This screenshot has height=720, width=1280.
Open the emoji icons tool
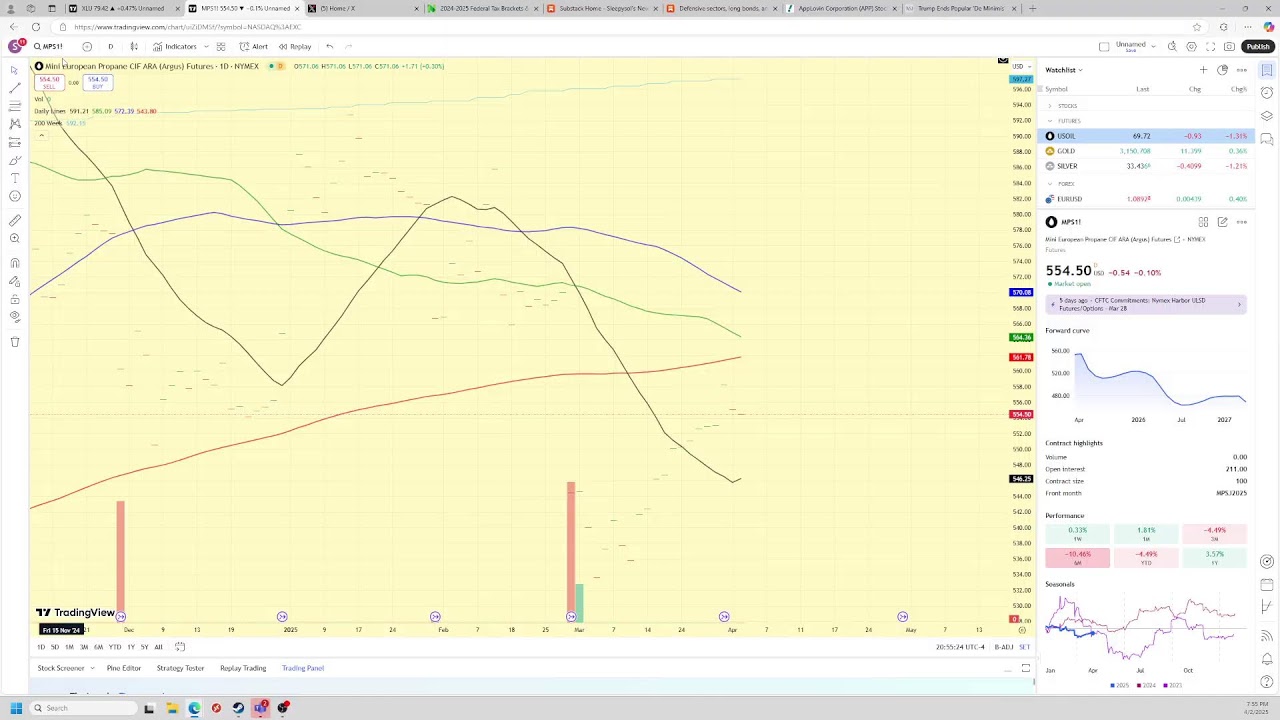14,196
